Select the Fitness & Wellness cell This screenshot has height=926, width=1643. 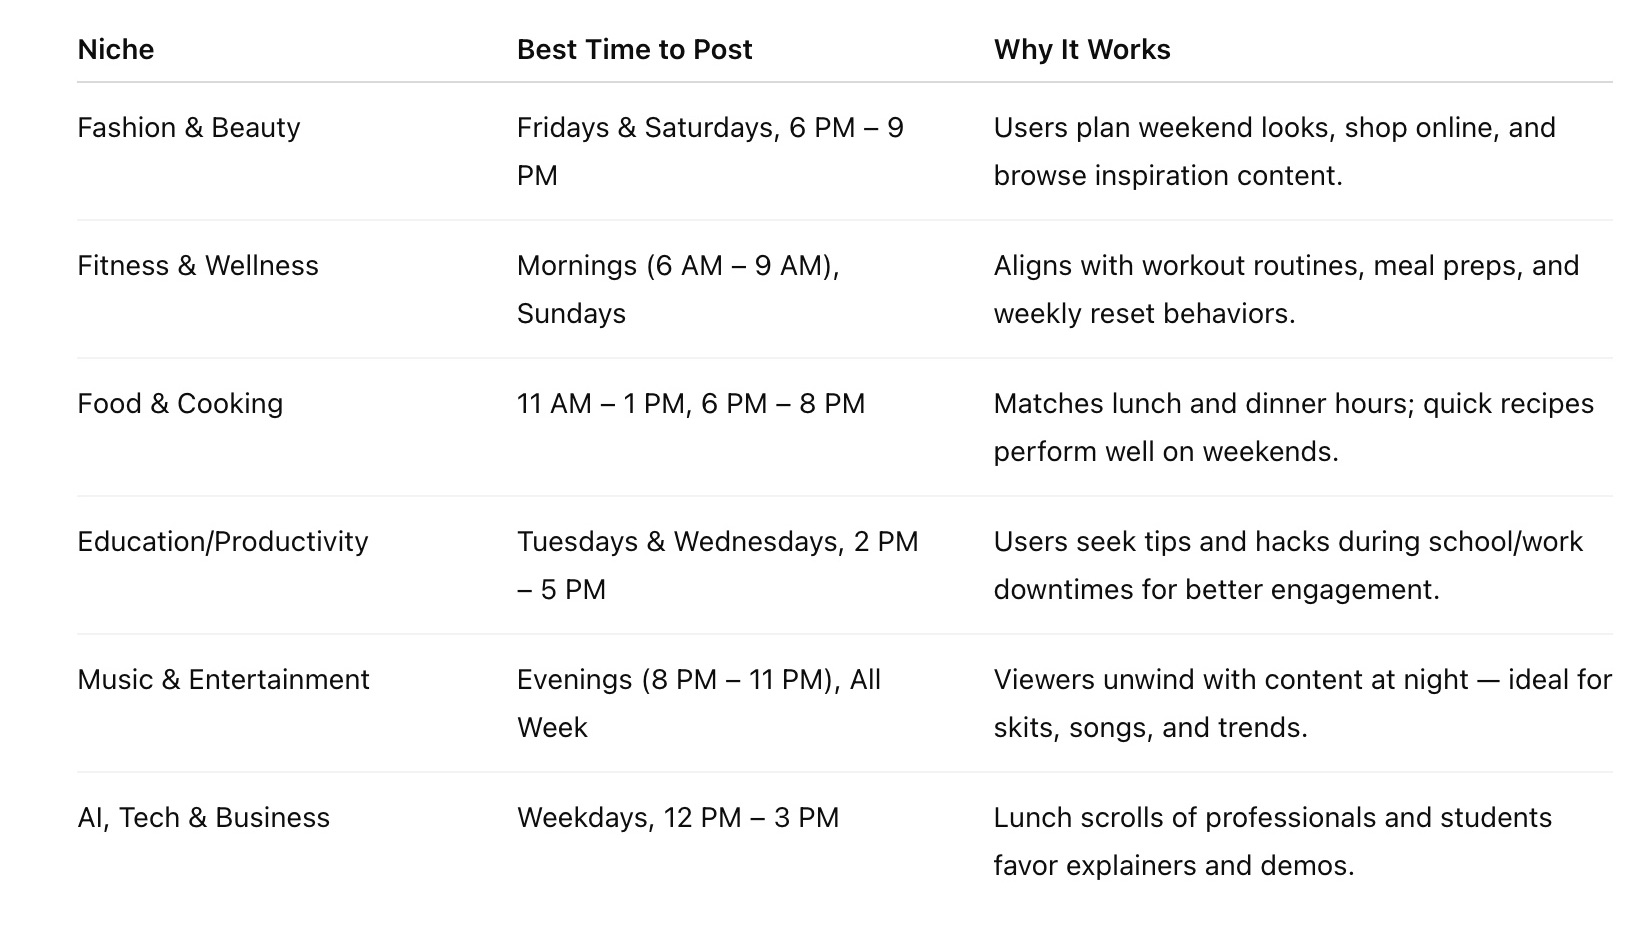tap(197, 266)
